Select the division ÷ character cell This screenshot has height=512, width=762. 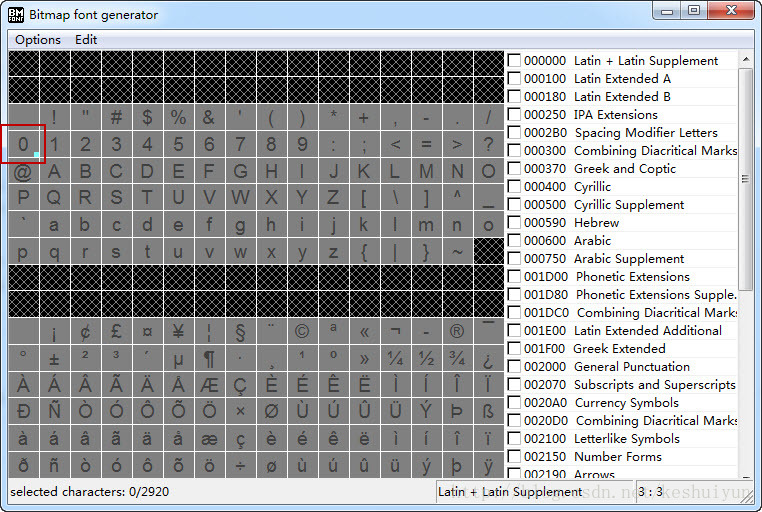(x=240, y=465)
